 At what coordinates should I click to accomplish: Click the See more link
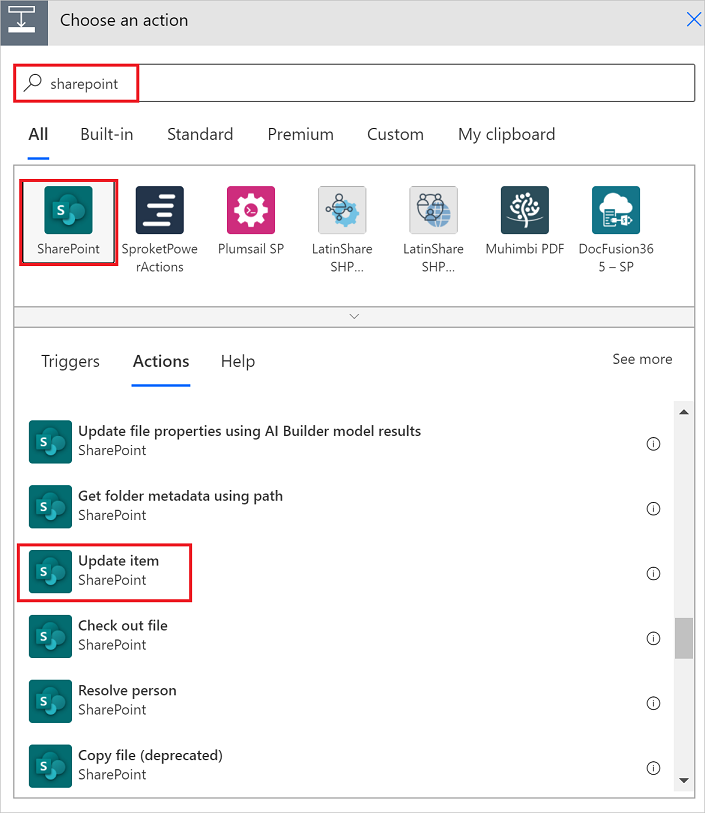[642, 359]
